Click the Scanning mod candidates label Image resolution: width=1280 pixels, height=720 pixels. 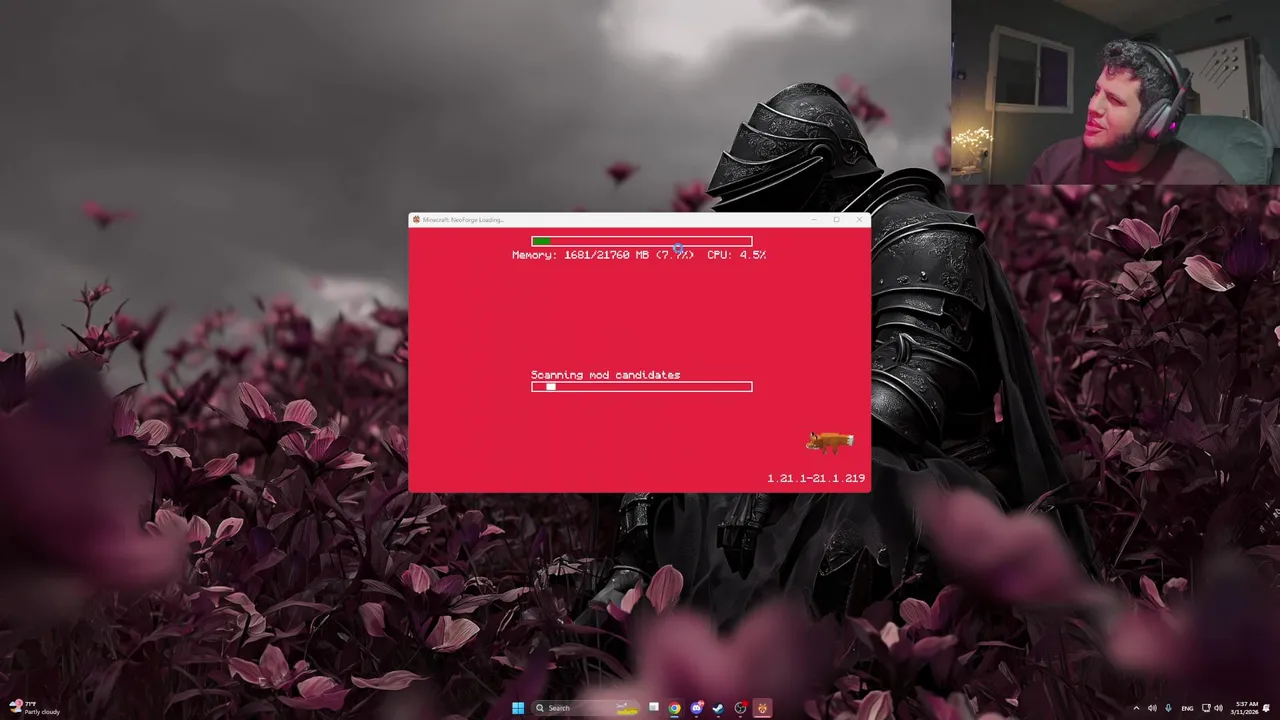[605, 375]
